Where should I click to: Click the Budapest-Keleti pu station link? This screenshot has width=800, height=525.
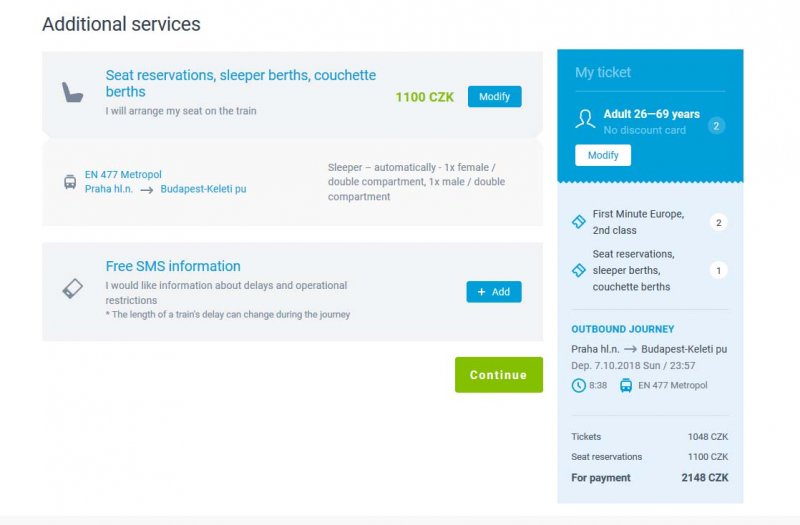coord(203,189)
